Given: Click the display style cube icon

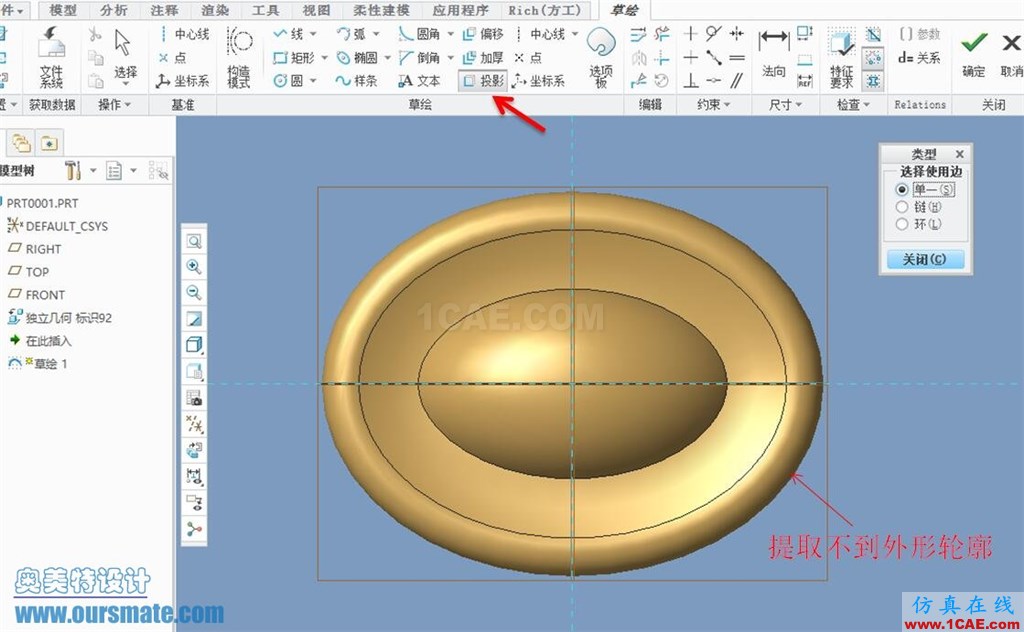Looking at the screenshot, I should [194, 344].
